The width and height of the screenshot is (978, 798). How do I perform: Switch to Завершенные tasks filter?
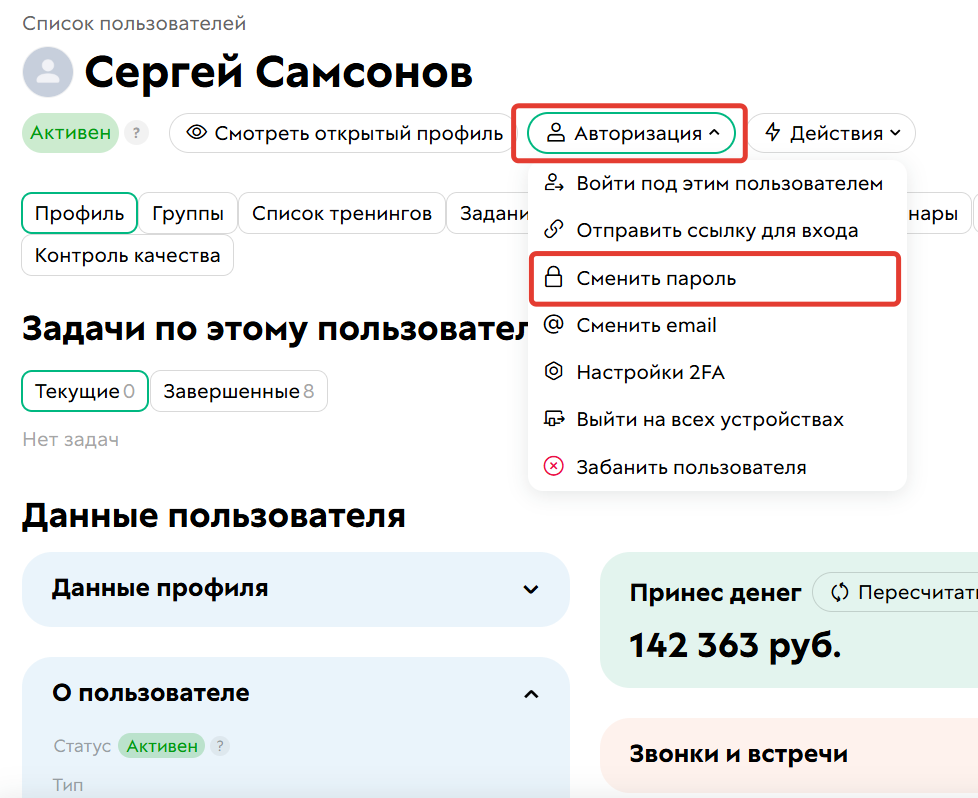238,391
